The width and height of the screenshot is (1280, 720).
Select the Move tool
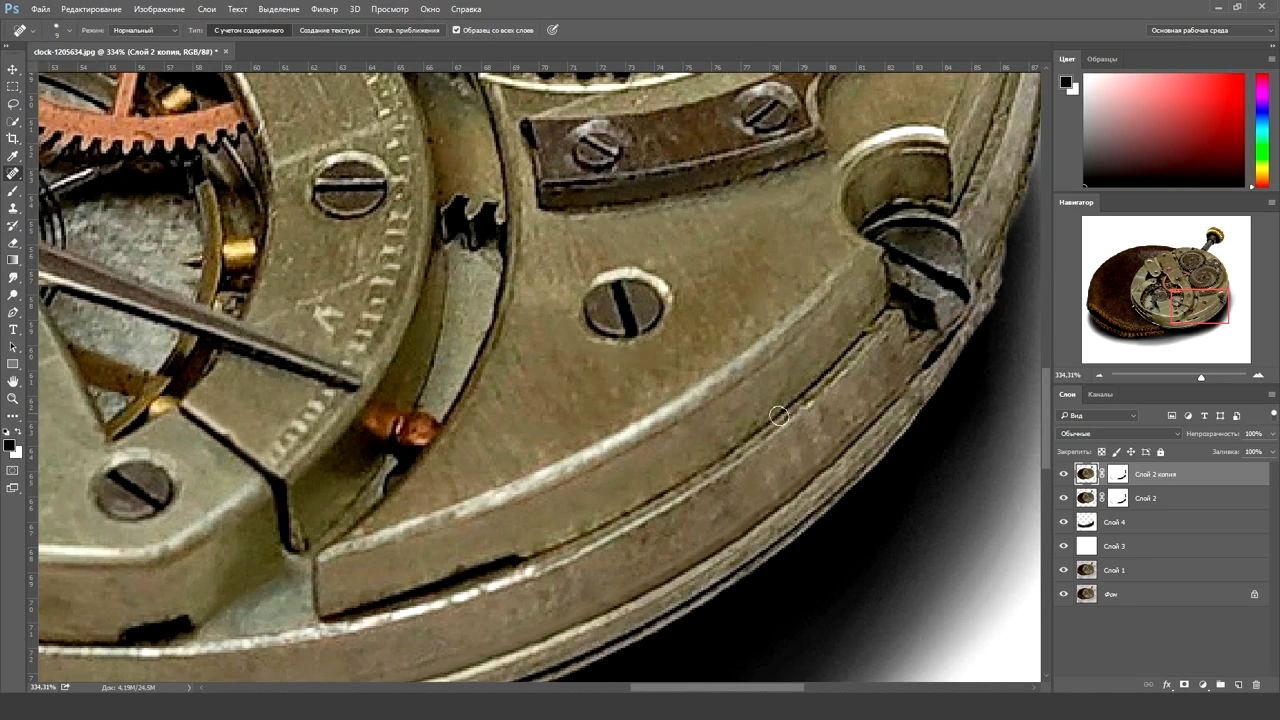tap(13, 69)
